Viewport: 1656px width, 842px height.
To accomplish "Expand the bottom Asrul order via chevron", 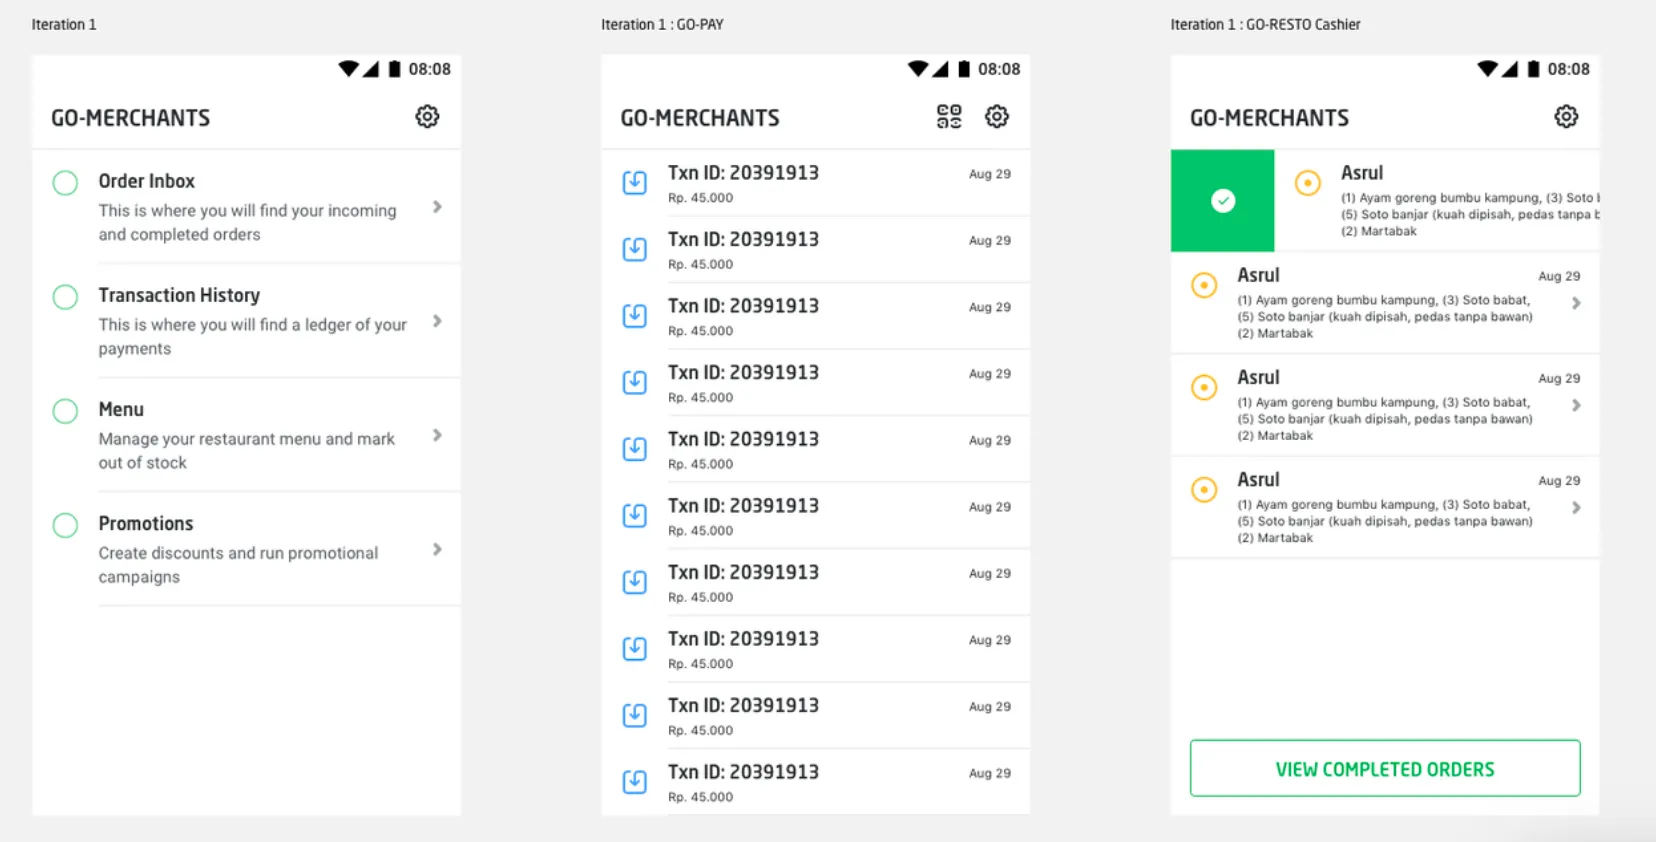I will coord(1576,508).
